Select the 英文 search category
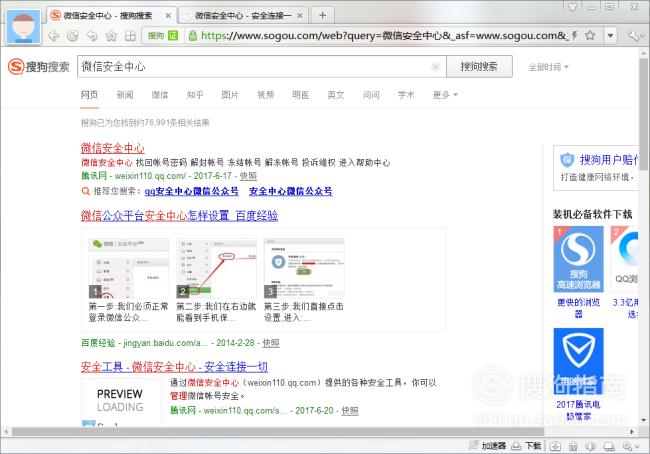The image size is (650, 454). pyautogui.click(x=336, y=95)
